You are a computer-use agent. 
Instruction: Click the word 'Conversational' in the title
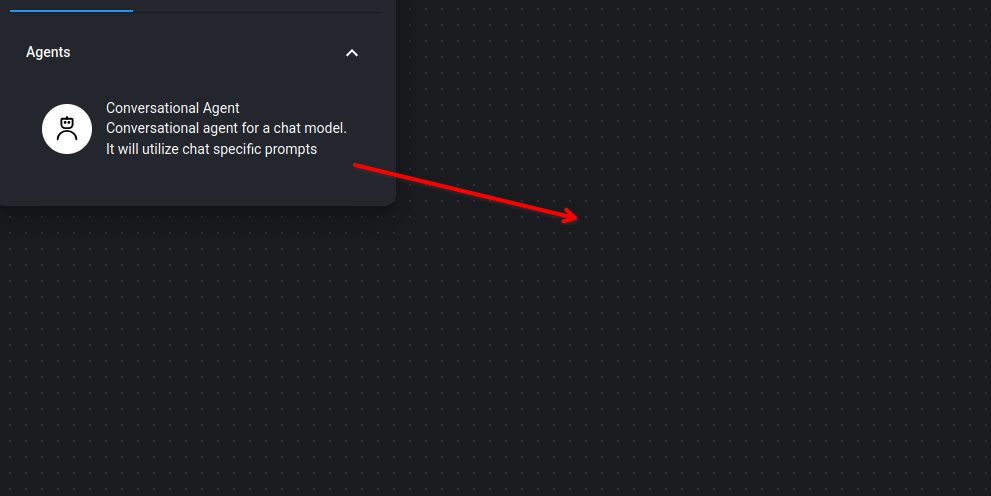click(x=152, y=108)
